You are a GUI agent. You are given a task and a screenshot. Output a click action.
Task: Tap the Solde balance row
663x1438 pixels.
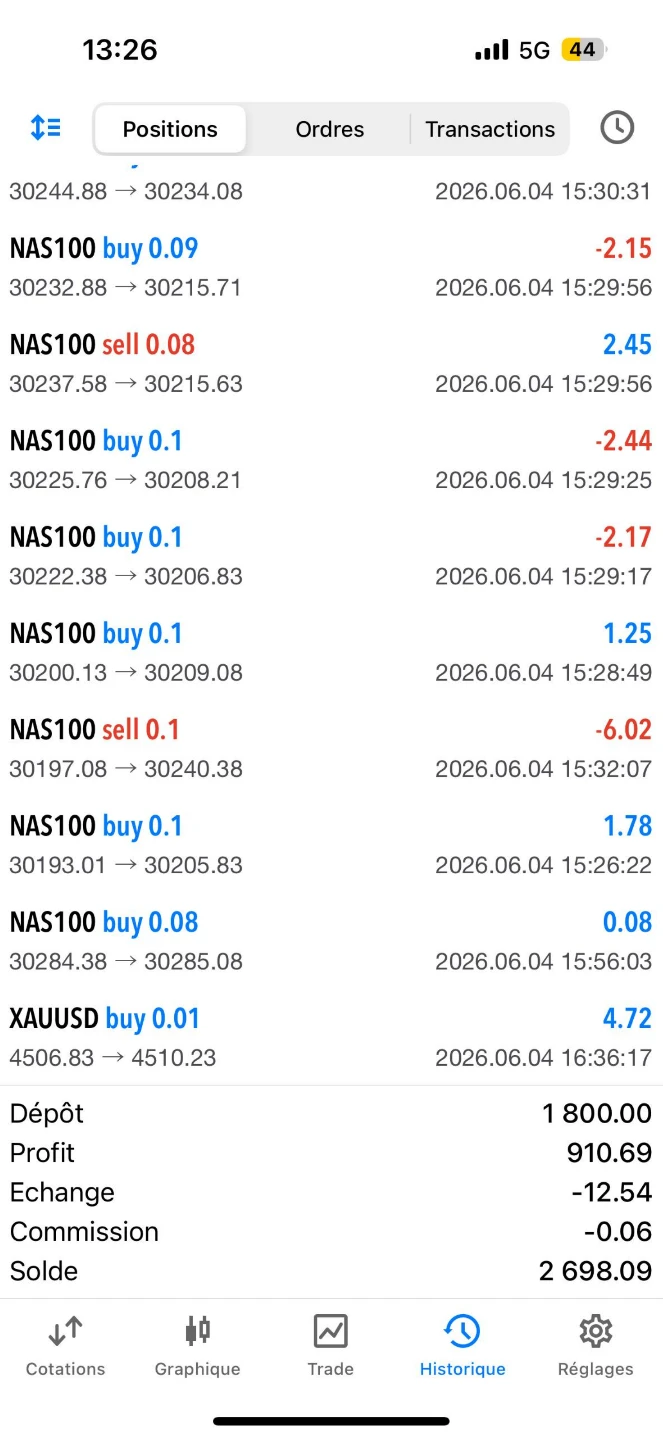pyautogui.click(x=331, y=1271)
